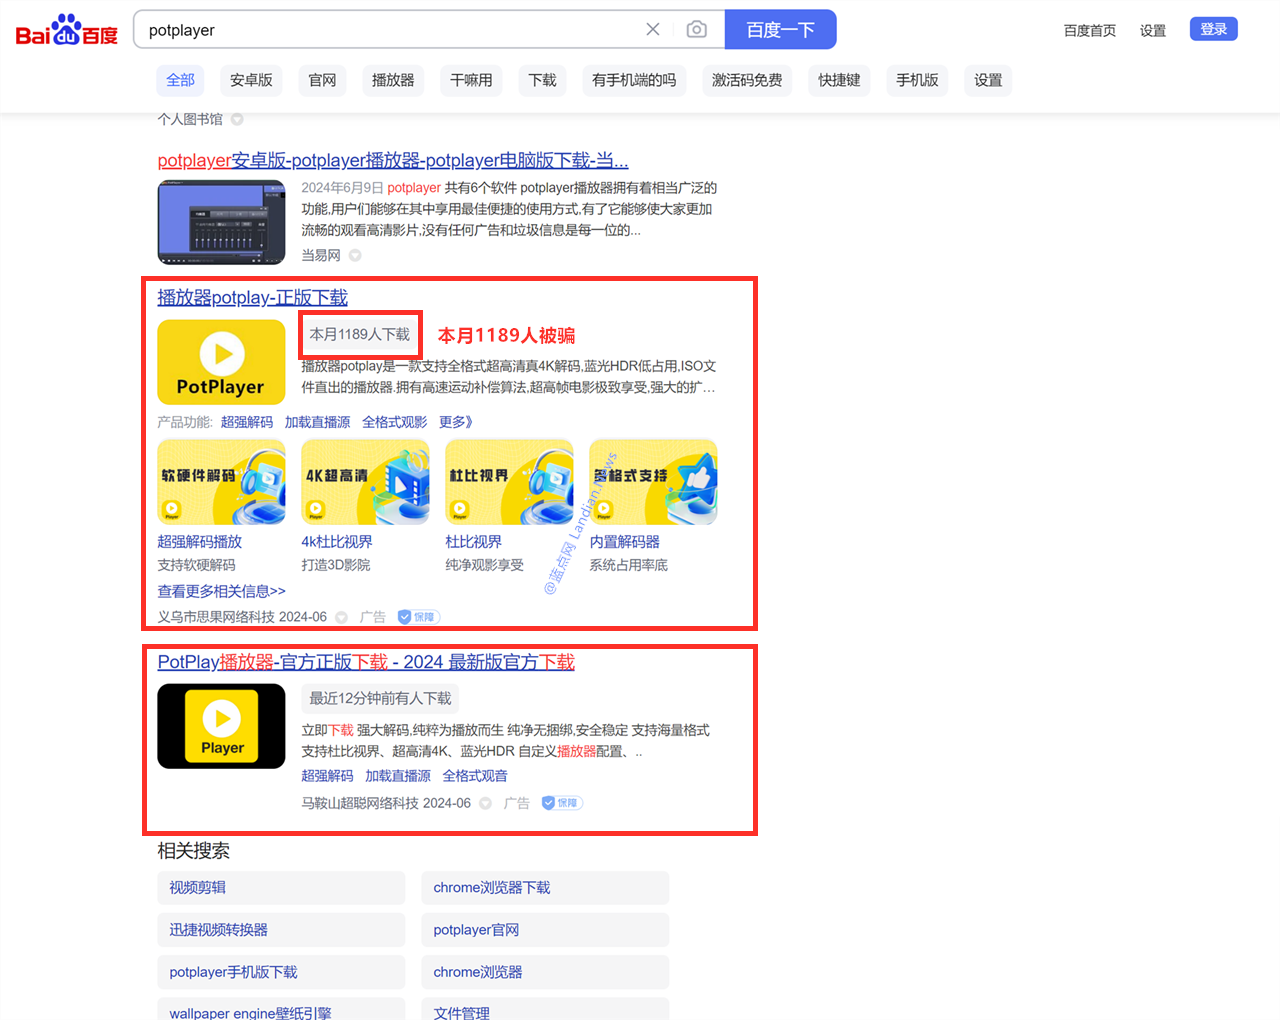1280x1020 pixels.
Task: Click the 保障 badge on 义乌市思果网络科技 ad
Action: pyautogui.click(x=418, y=617)
